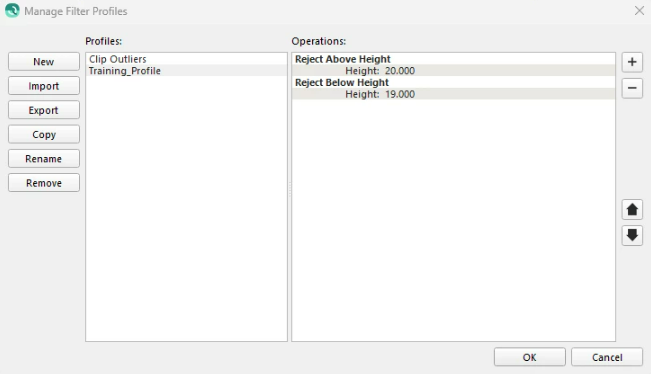This screenshot has height=374, width=651.
Task: Click the application logo in title bar
Action: (x=12, y=11)
